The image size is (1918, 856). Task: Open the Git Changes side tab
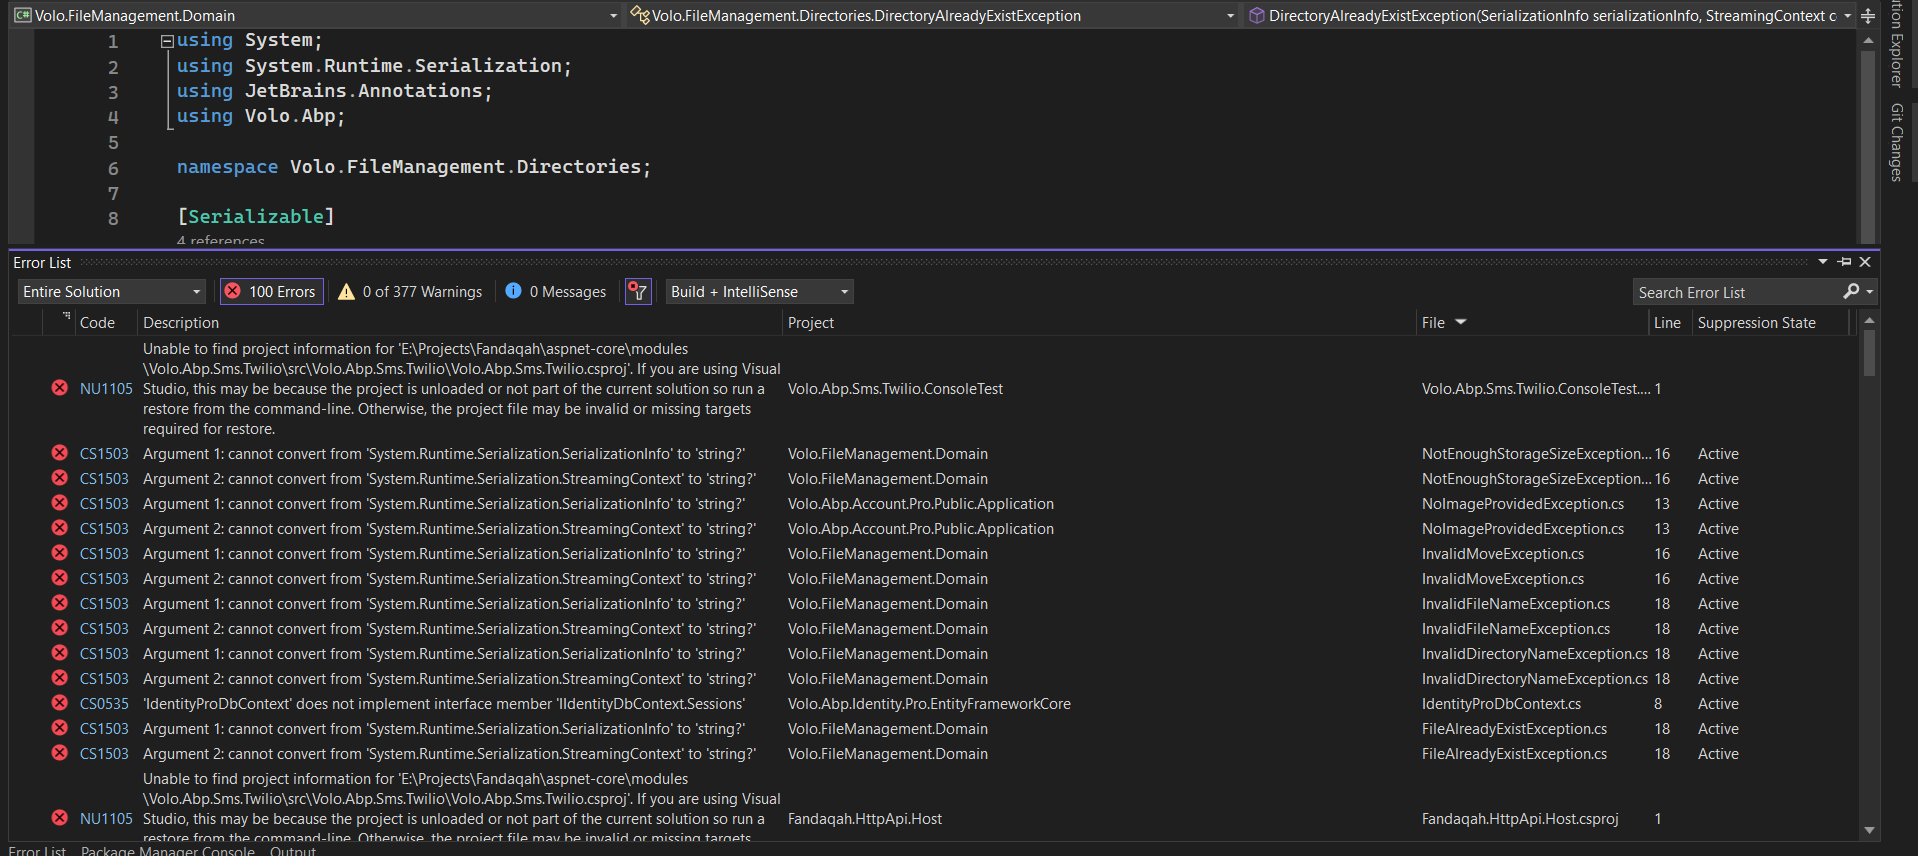pos(1896,142)
